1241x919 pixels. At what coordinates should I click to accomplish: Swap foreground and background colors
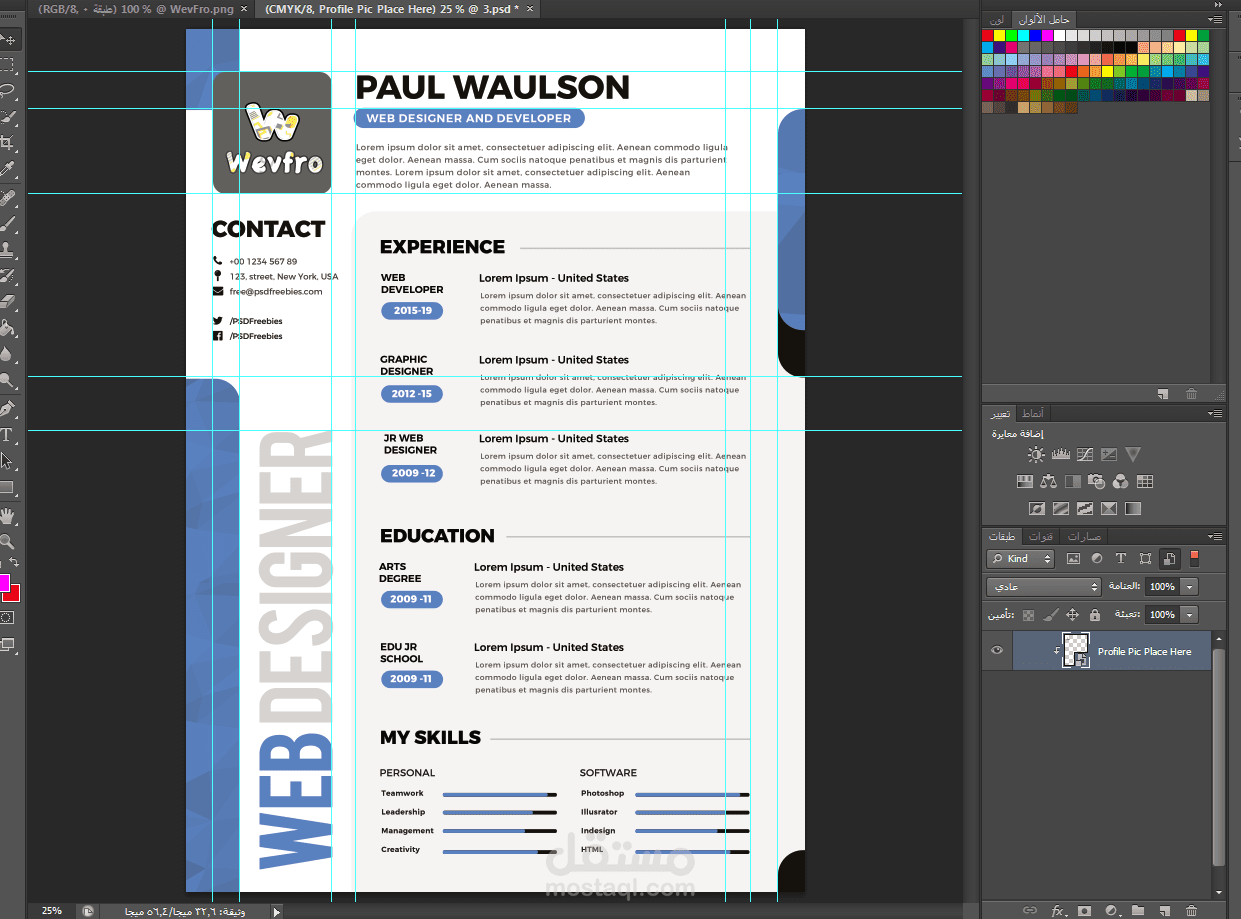coord(14,563)
